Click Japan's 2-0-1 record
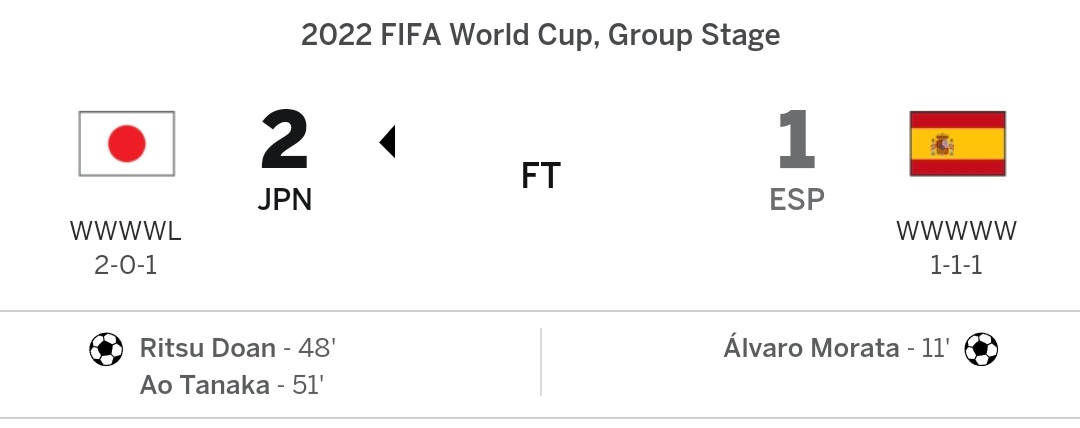1080x428 pixels. [125, 265]
